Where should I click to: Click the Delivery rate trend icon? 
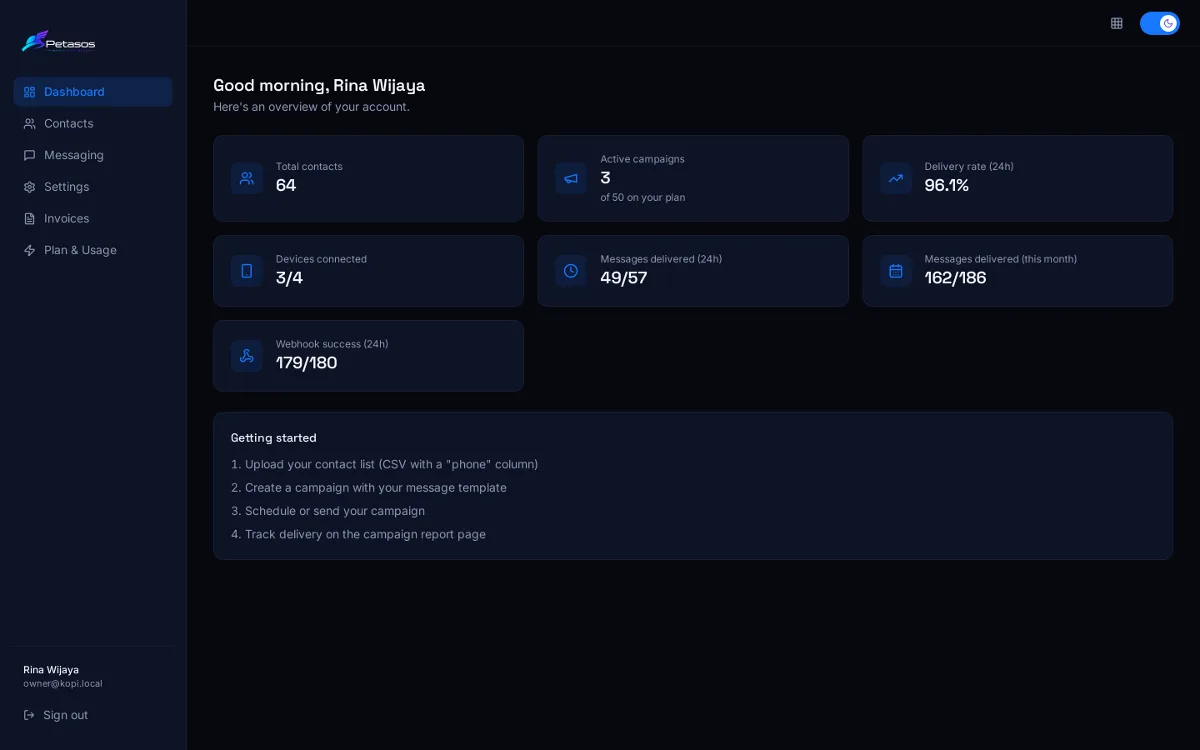point(896,178)
